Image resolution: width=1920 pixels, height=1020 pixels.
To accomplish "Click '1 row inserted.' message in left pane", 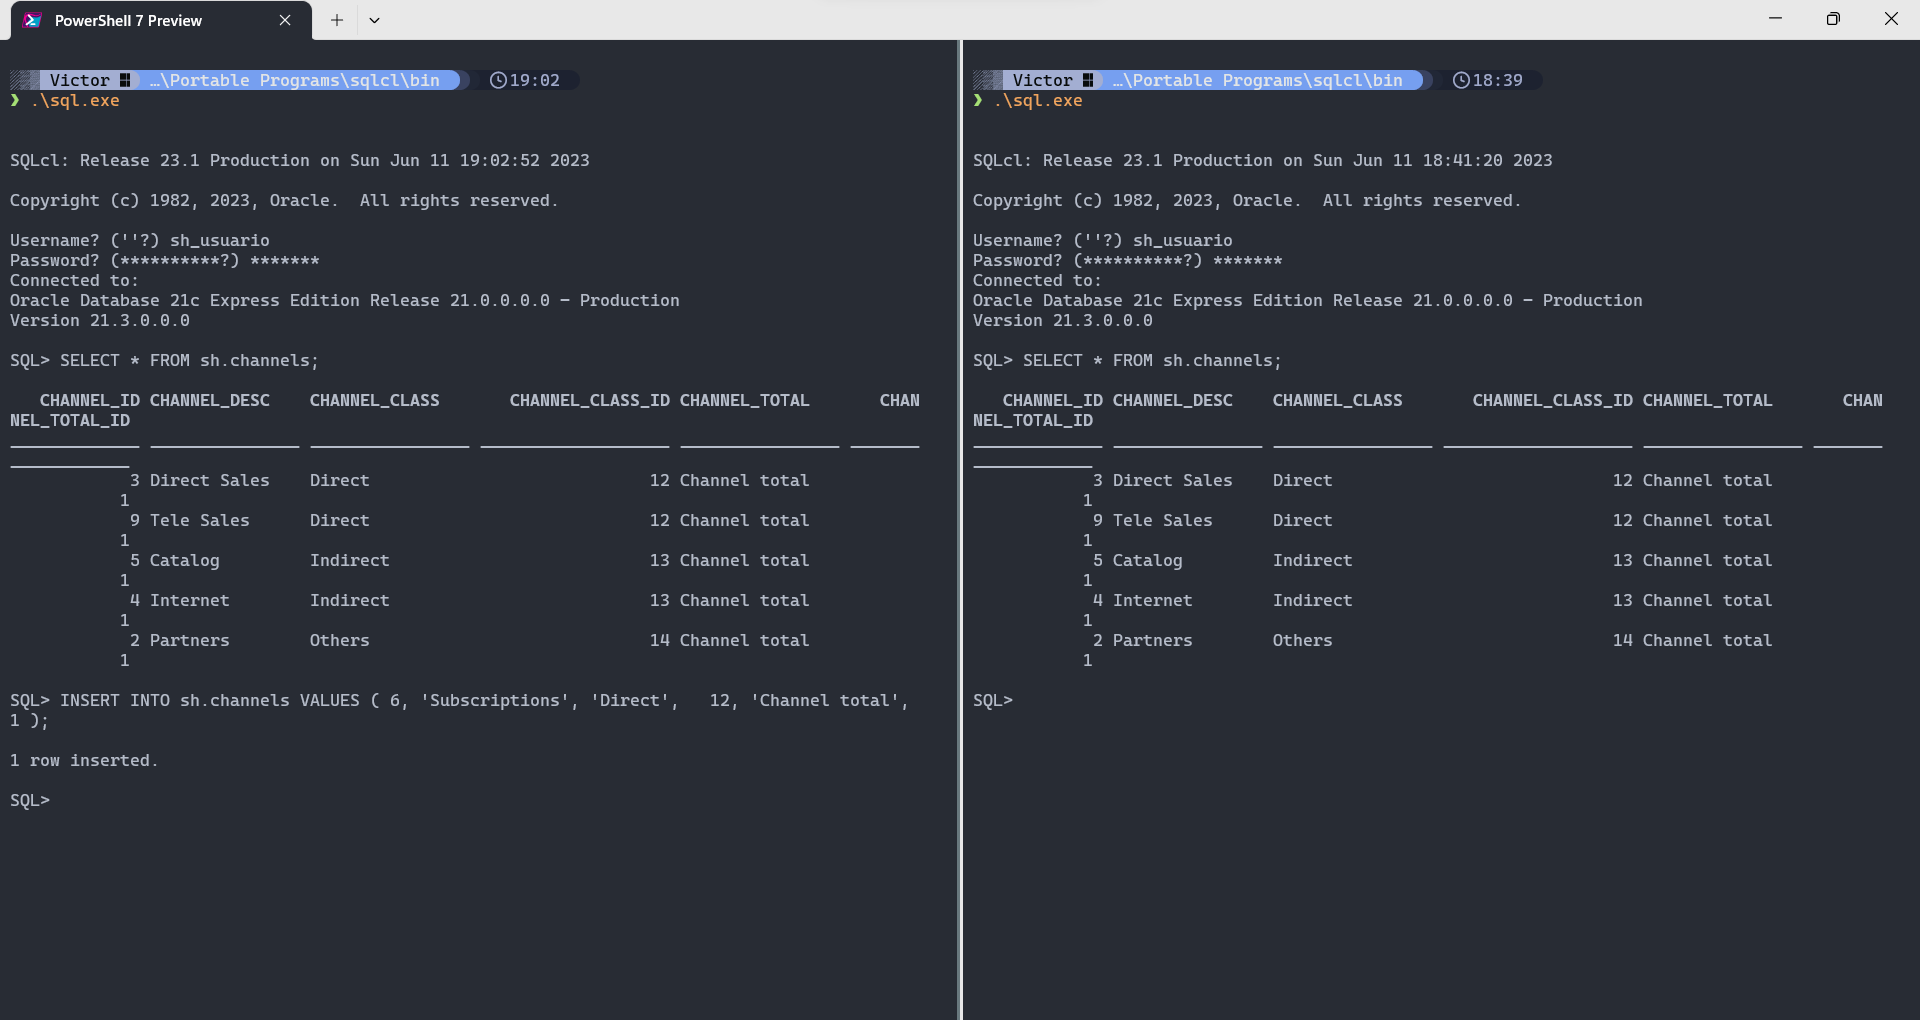I will 84,760.
